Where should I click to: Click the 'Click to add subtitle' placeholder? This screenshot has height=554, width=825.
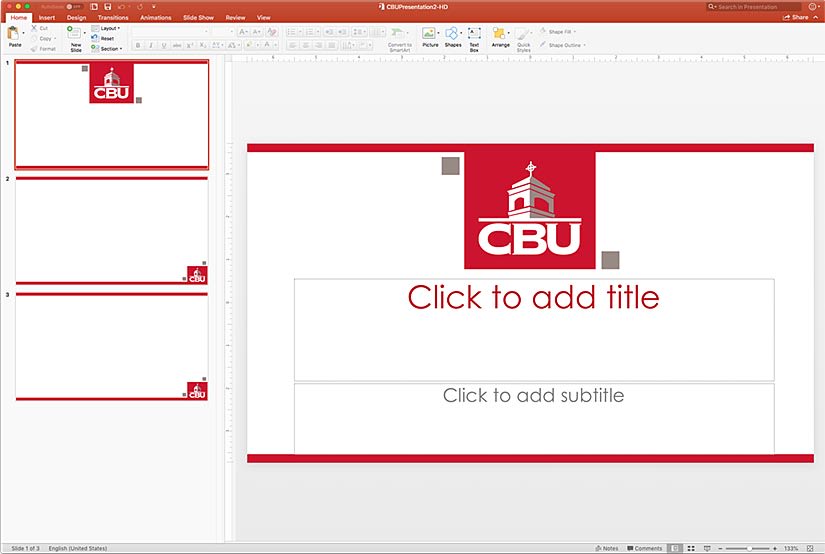click(x=534, y=418)
